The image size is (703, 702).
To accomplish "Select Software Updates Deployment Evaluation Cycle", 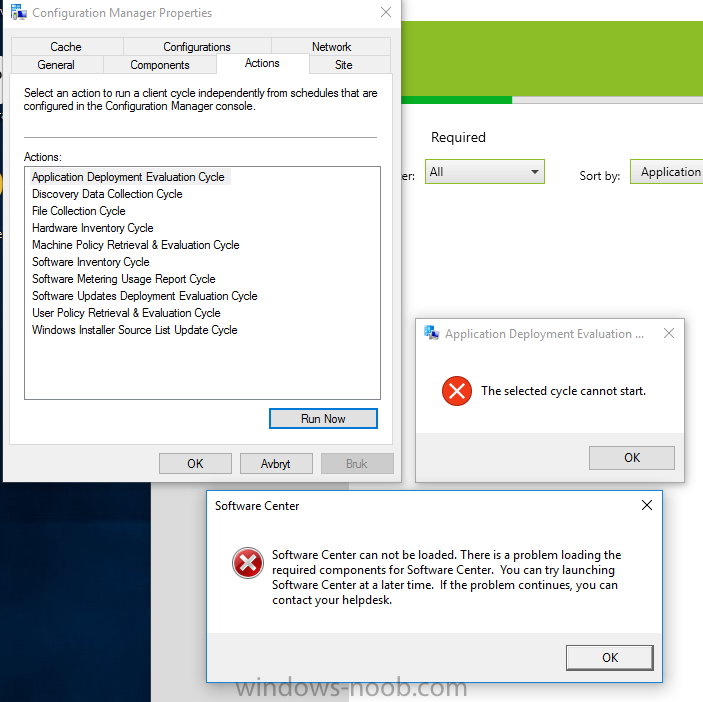I will pos(144,296).
